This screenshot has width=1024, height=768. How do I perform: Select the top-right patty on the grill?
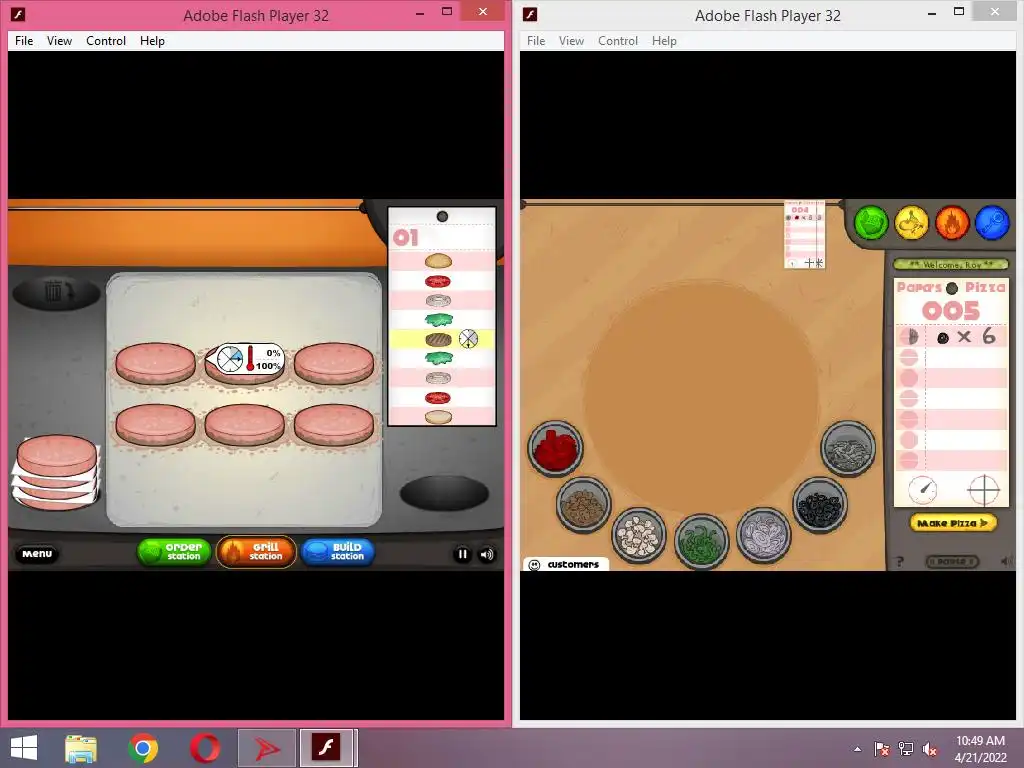[334, 363]
